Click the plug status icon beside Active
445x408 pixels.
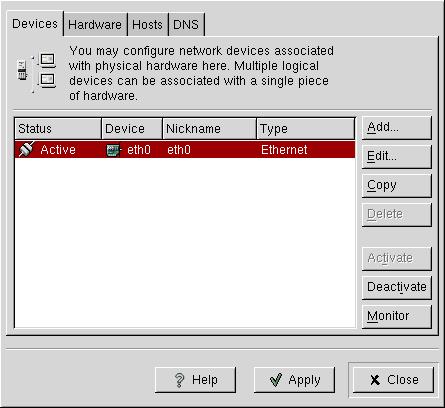coord(27,149)
